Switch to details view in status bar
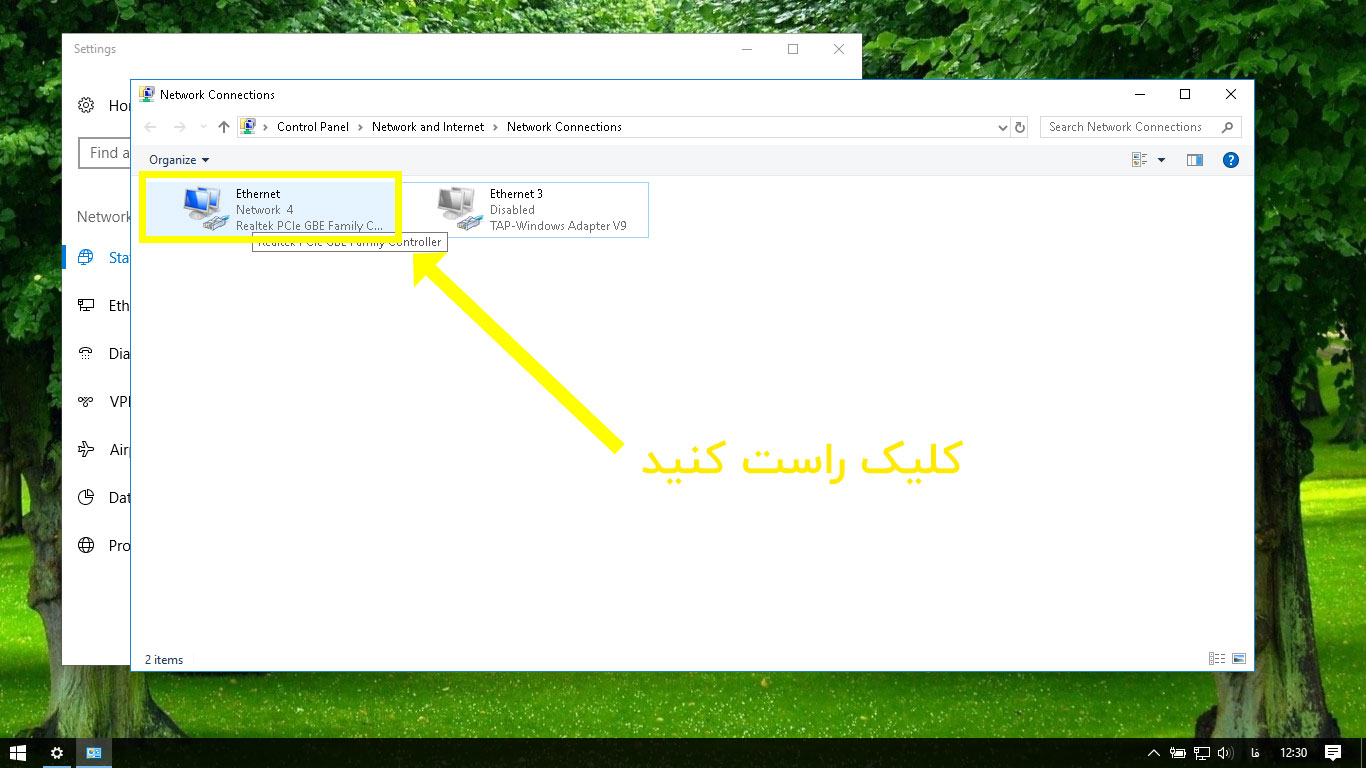Image resolution: width=1366 pixels, height=768 pixels. coord(1217,659)
